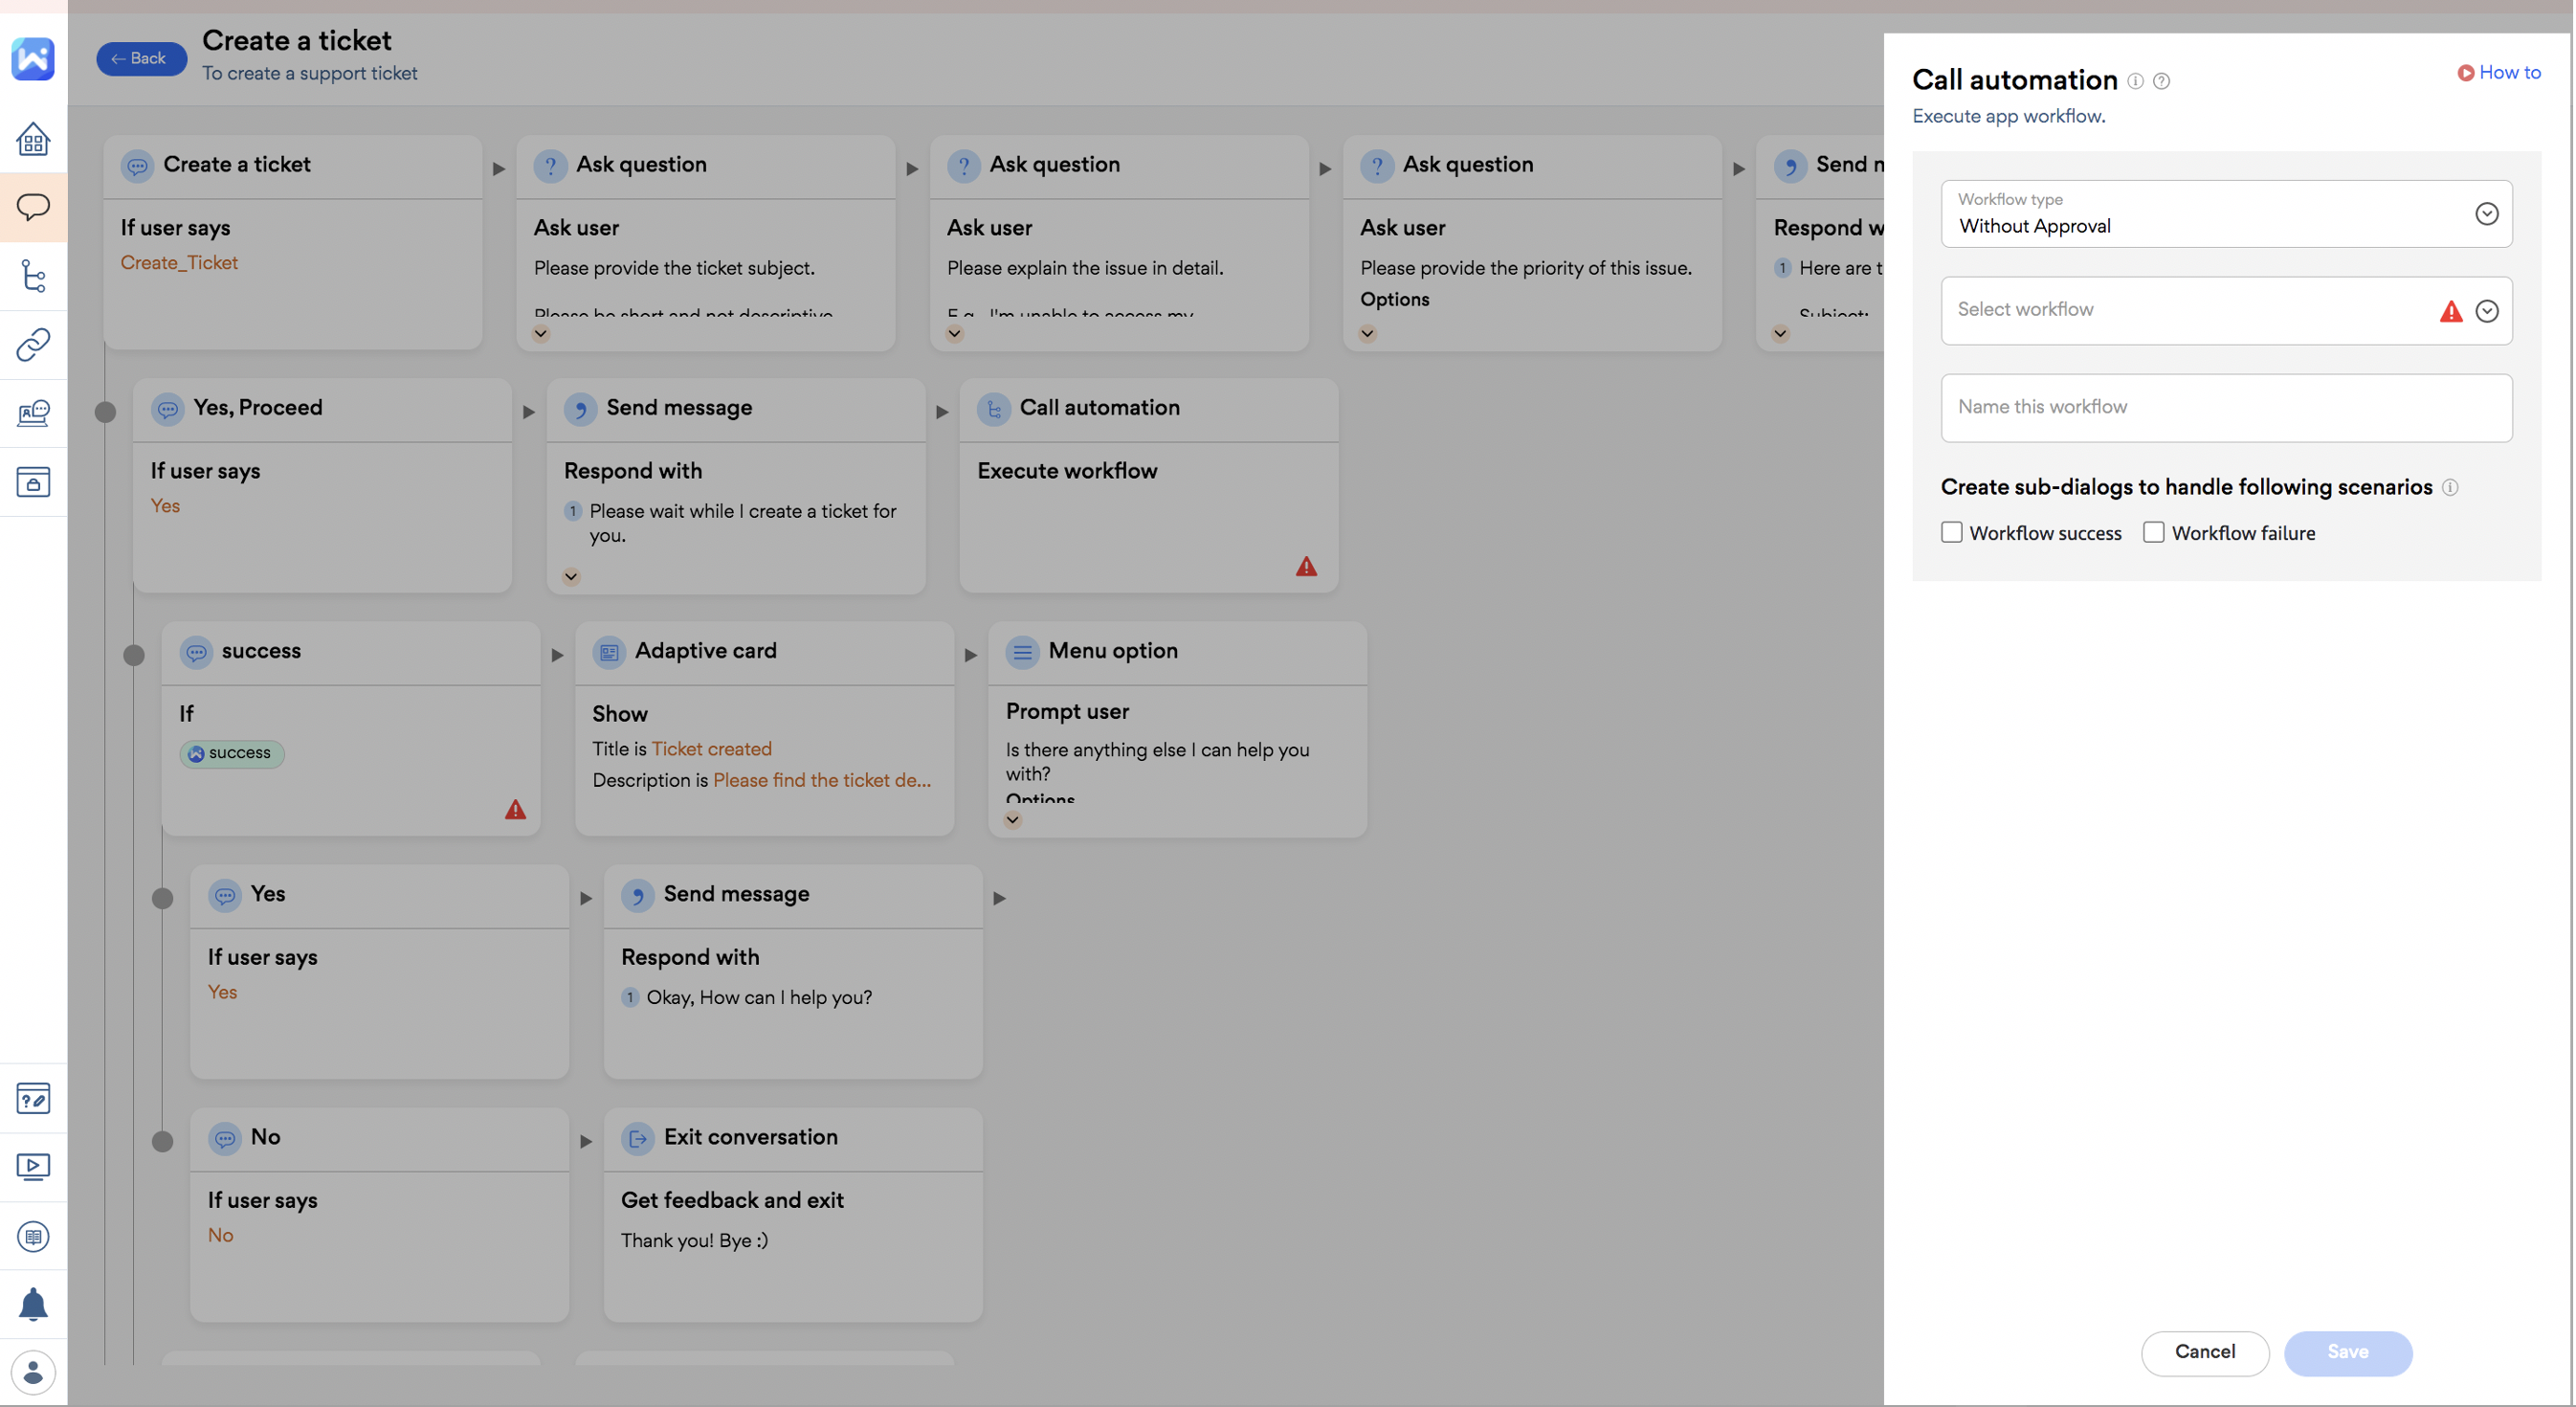The width and height of the screenshot is (2576, 1407).
Task: Expand the Menu option card chevron
Action: pyautogui.click(x=1012, y=820)
